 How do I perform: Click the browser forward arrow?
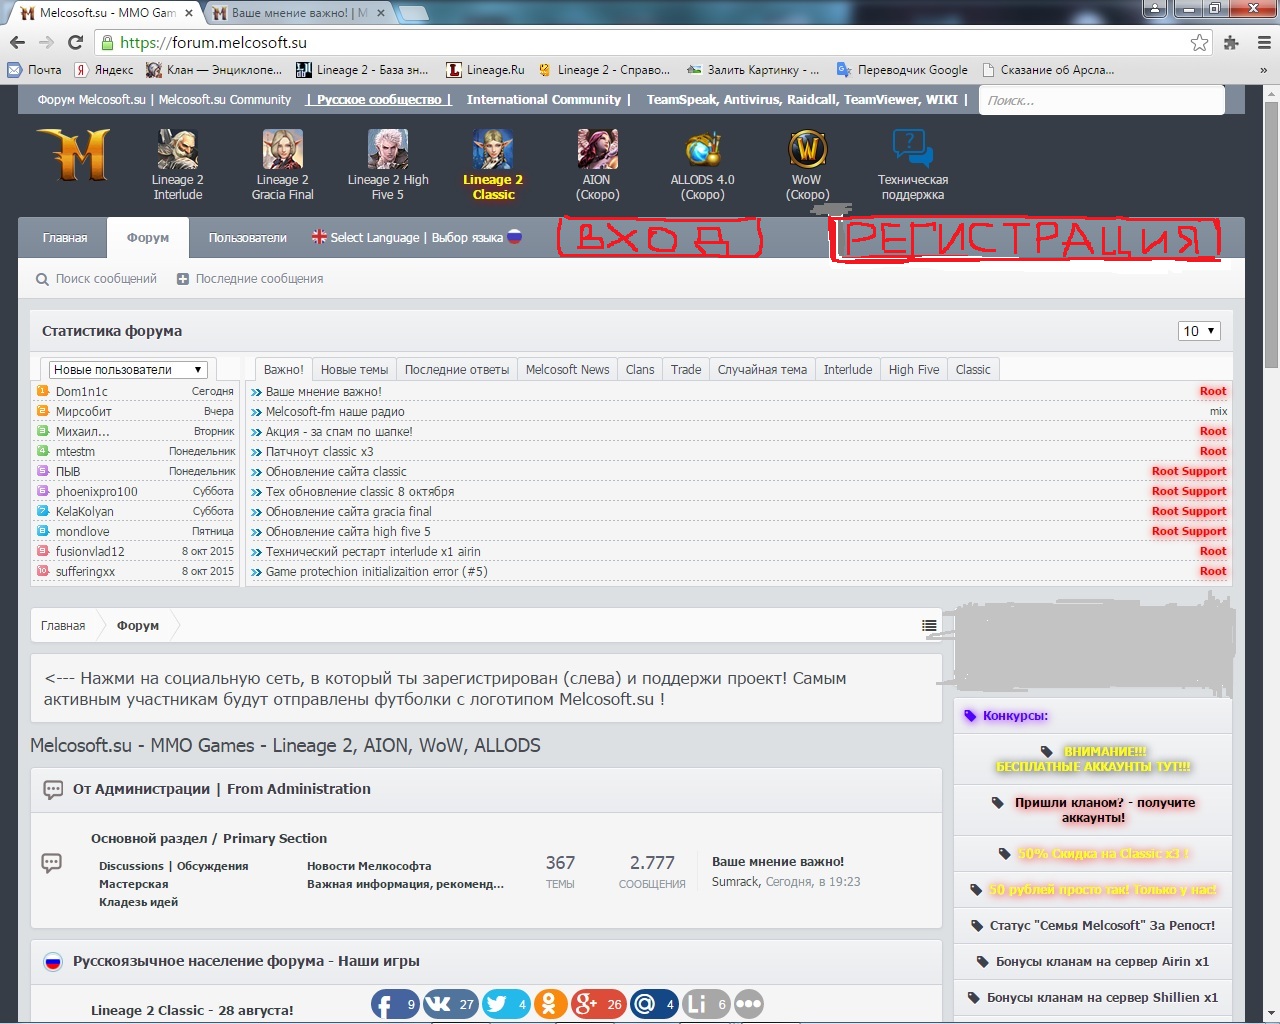point(46,42)
